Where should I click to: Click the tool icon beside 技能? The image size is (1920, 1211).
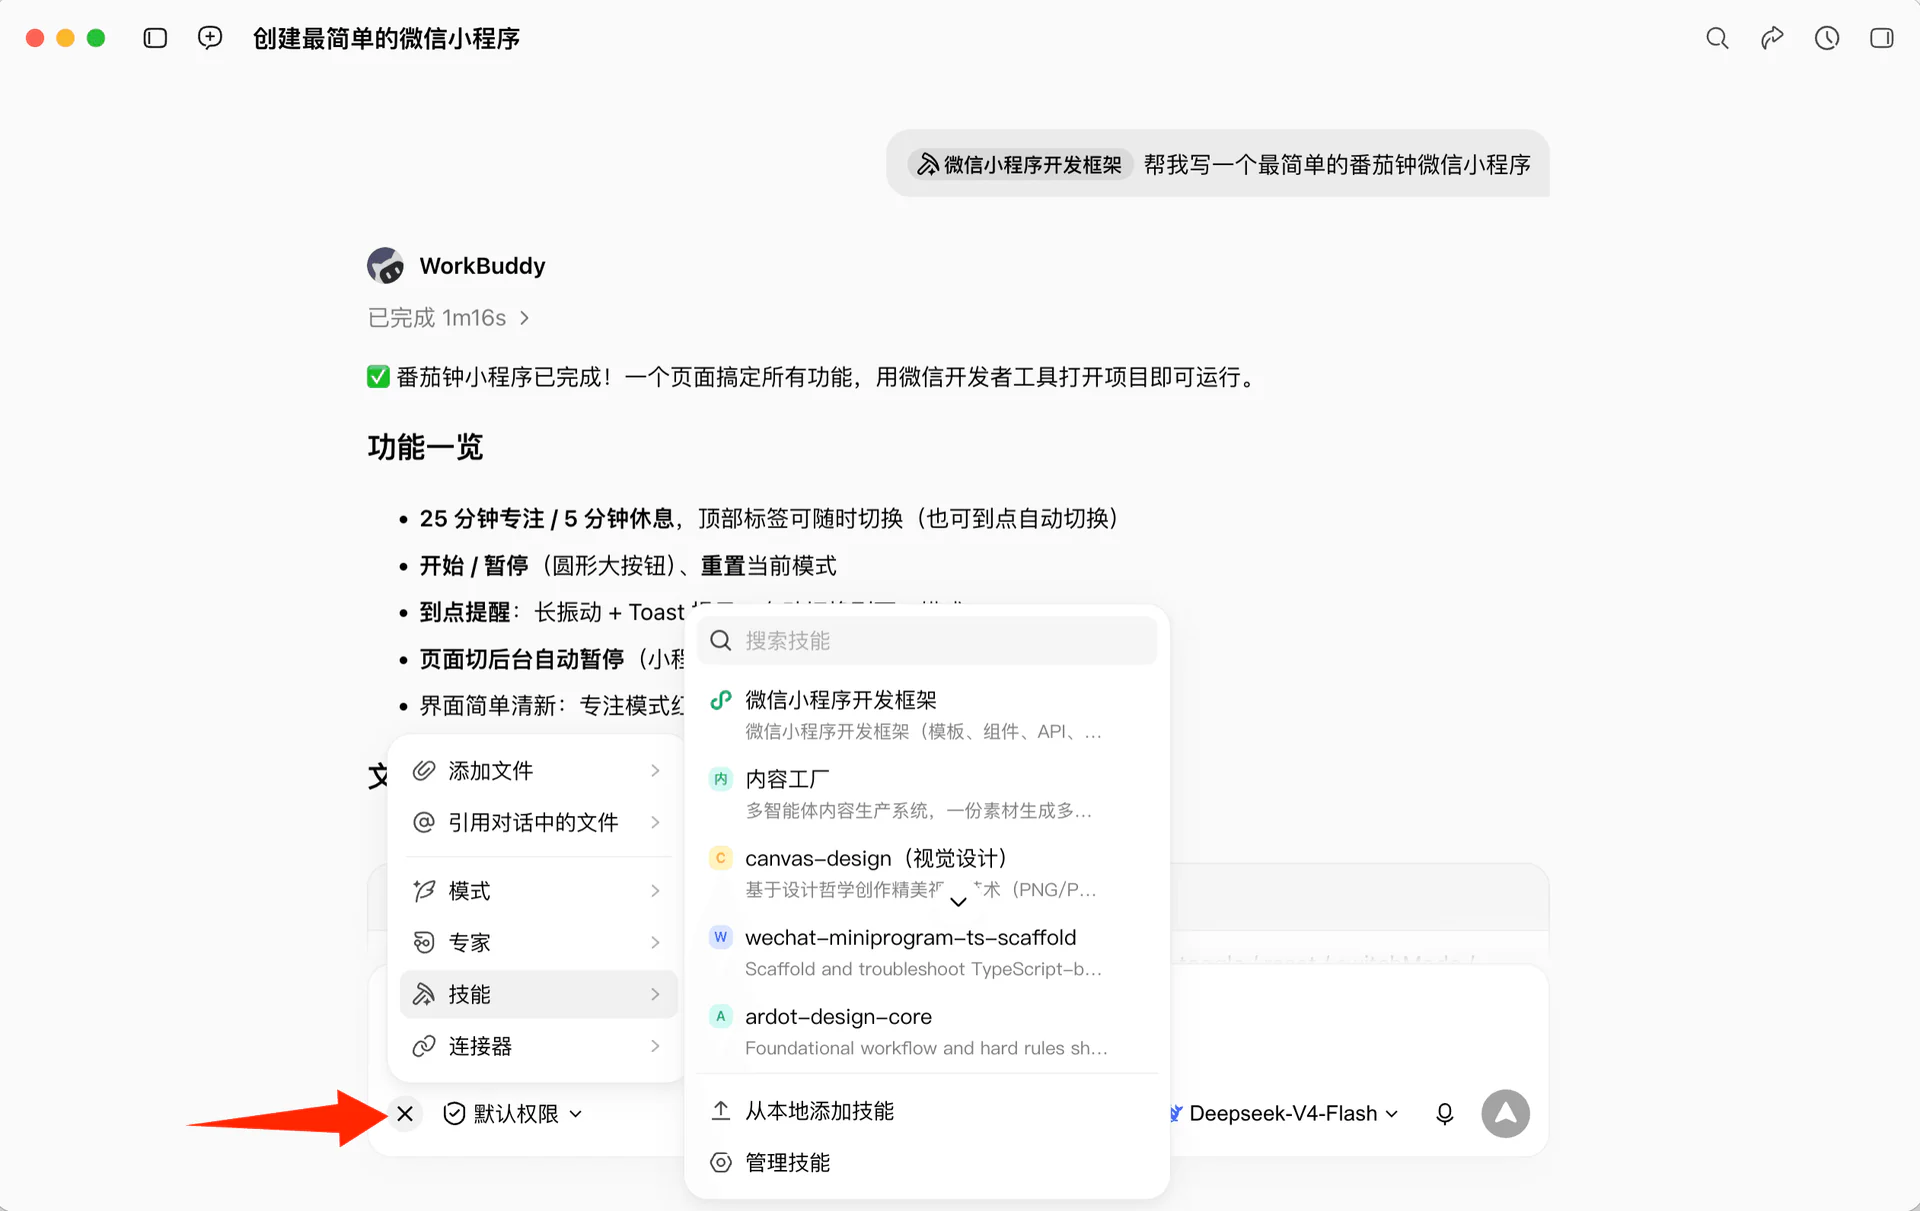click(424, 994)
